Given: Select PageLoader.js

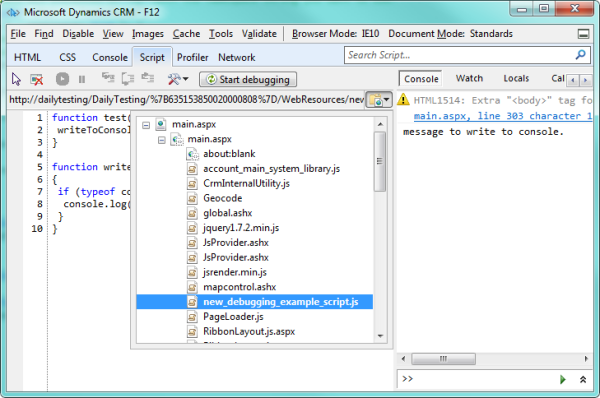Looking at the screenshot, I should (233, 317).
